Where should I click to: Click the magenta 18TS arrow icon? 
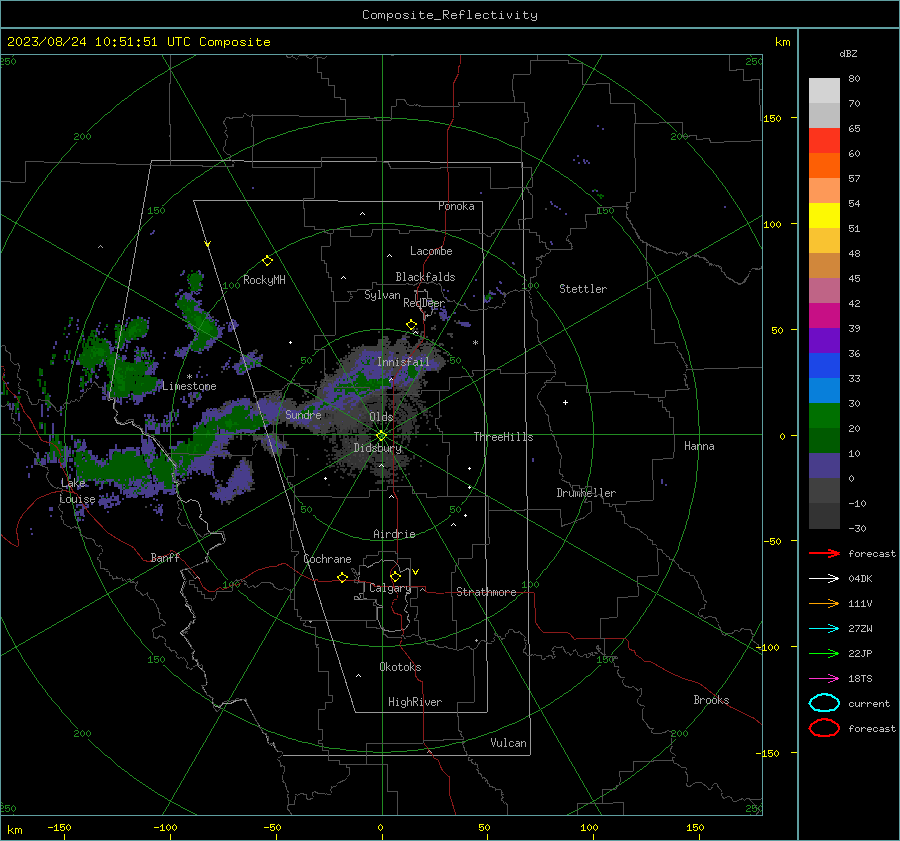(x=824, y=679)
